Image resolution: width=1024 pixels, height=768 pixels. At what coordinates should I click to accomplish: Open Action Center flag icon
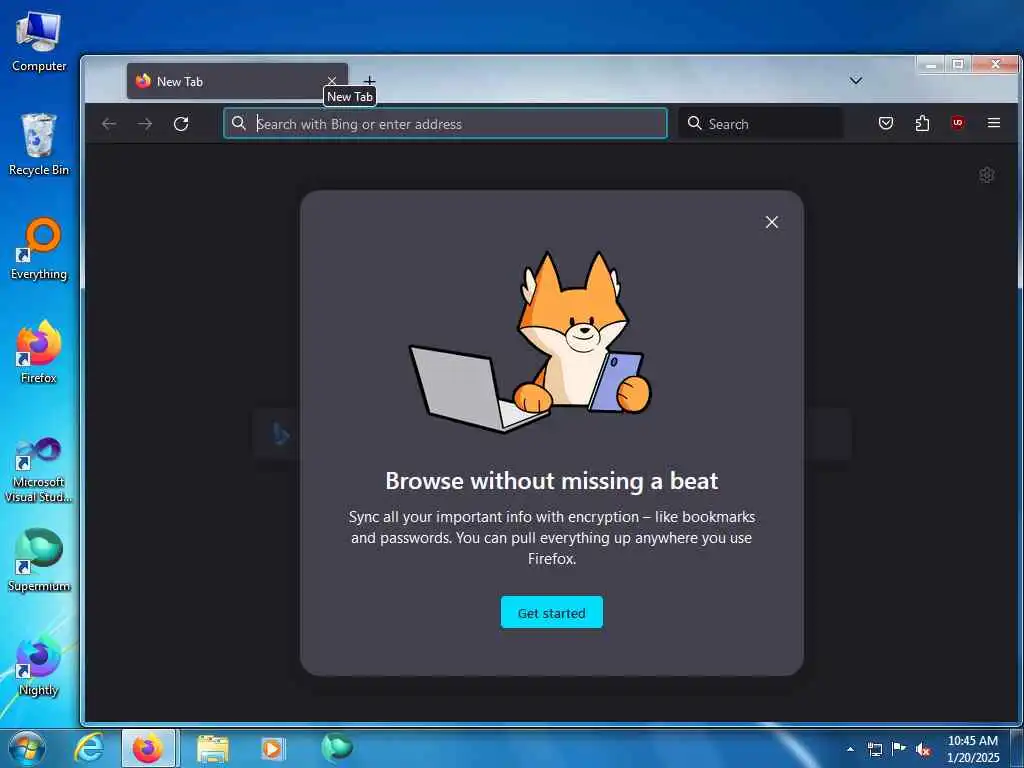point(899,749)
